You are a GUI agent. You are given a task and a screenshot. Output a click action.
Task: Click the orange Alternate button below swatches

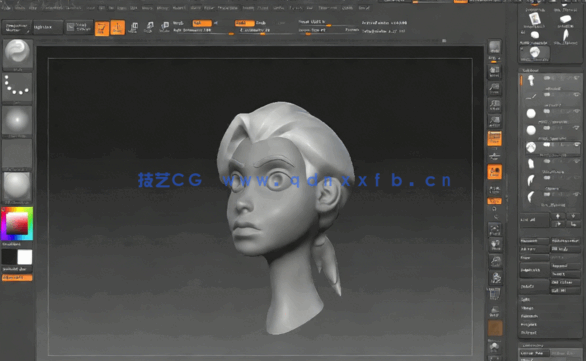(17, 278)
